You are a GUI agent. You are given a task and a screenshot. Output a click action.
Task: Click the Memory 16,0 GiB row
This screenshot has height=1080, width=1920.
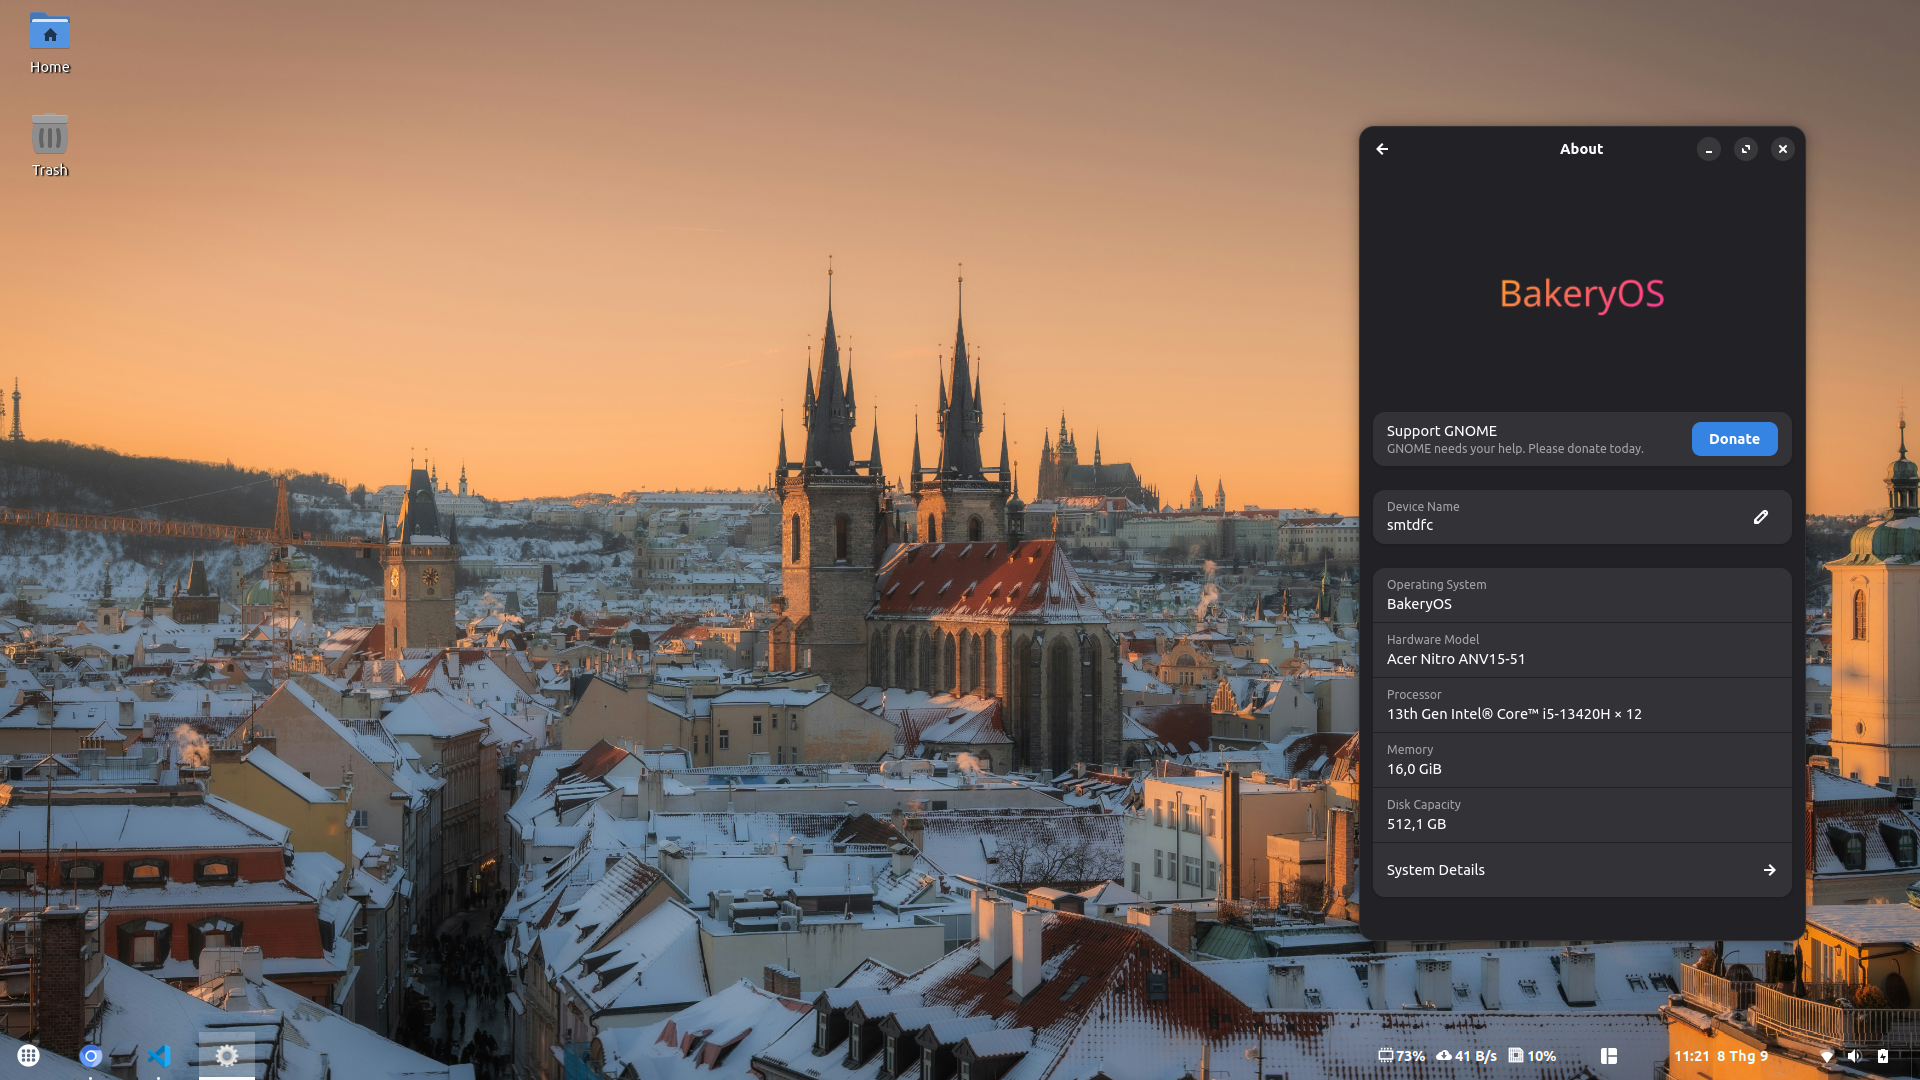(x=1581, y=760)
